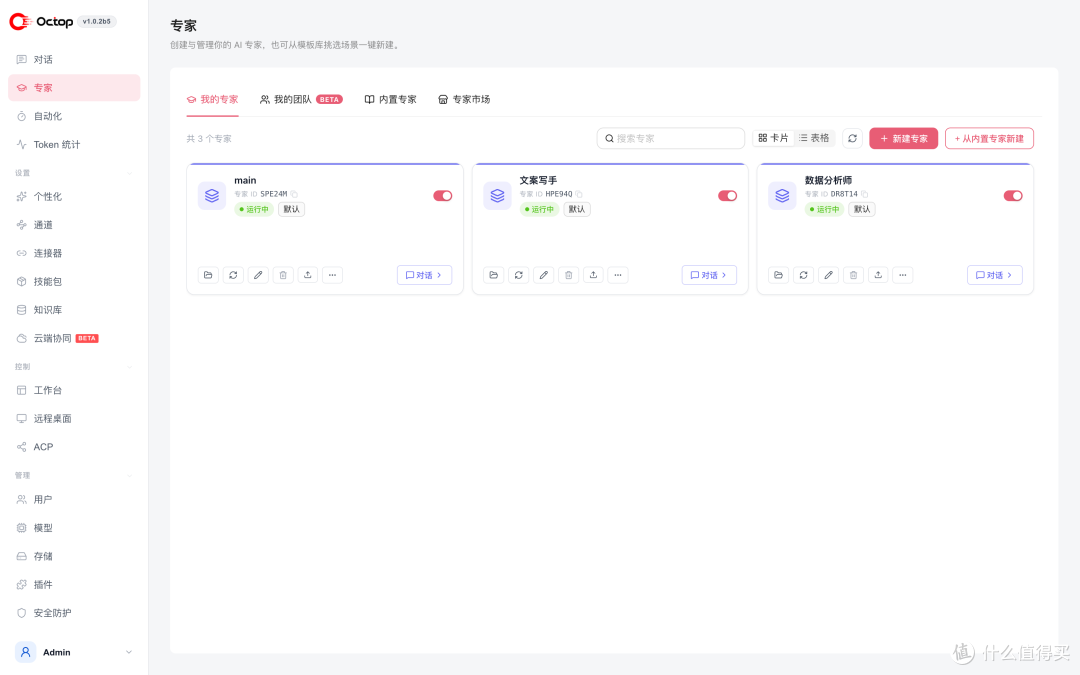The width and height of the screenshot is (1080, 675).
Task: Expand the Admin account menu
Action: click(74, 652)
